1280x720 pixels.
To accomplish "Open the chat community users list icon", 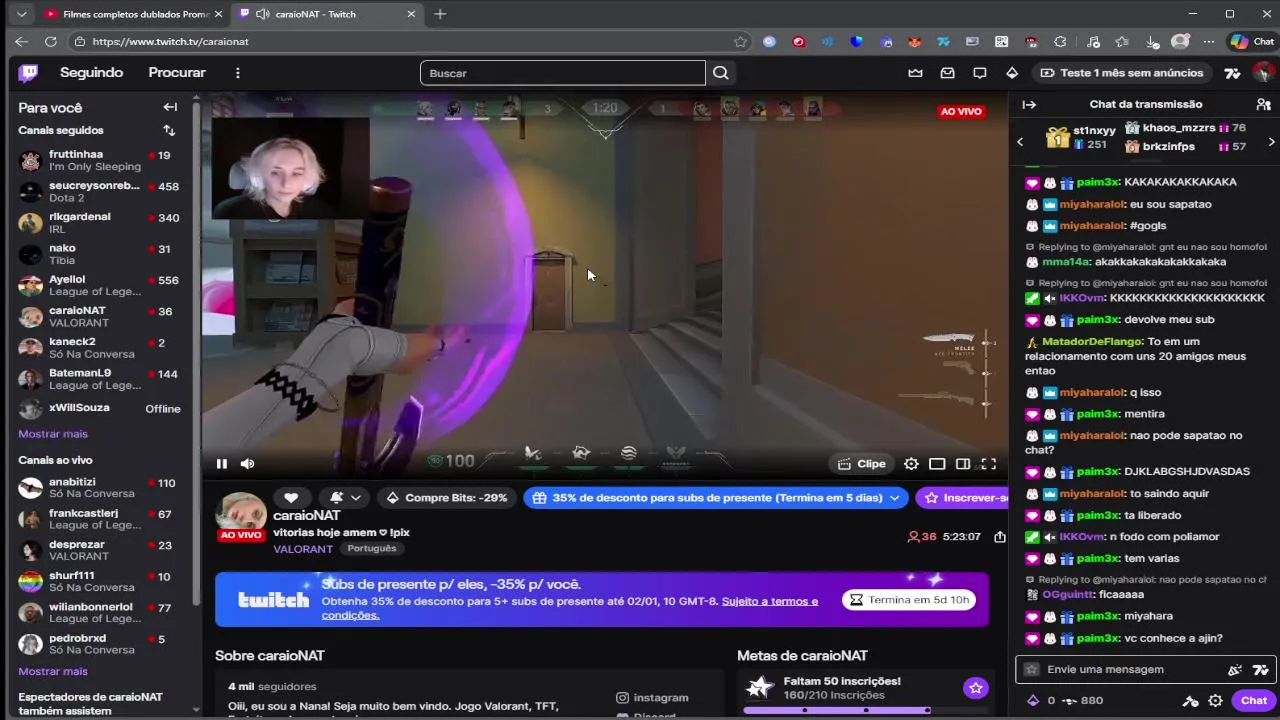I will [1263, 104].
